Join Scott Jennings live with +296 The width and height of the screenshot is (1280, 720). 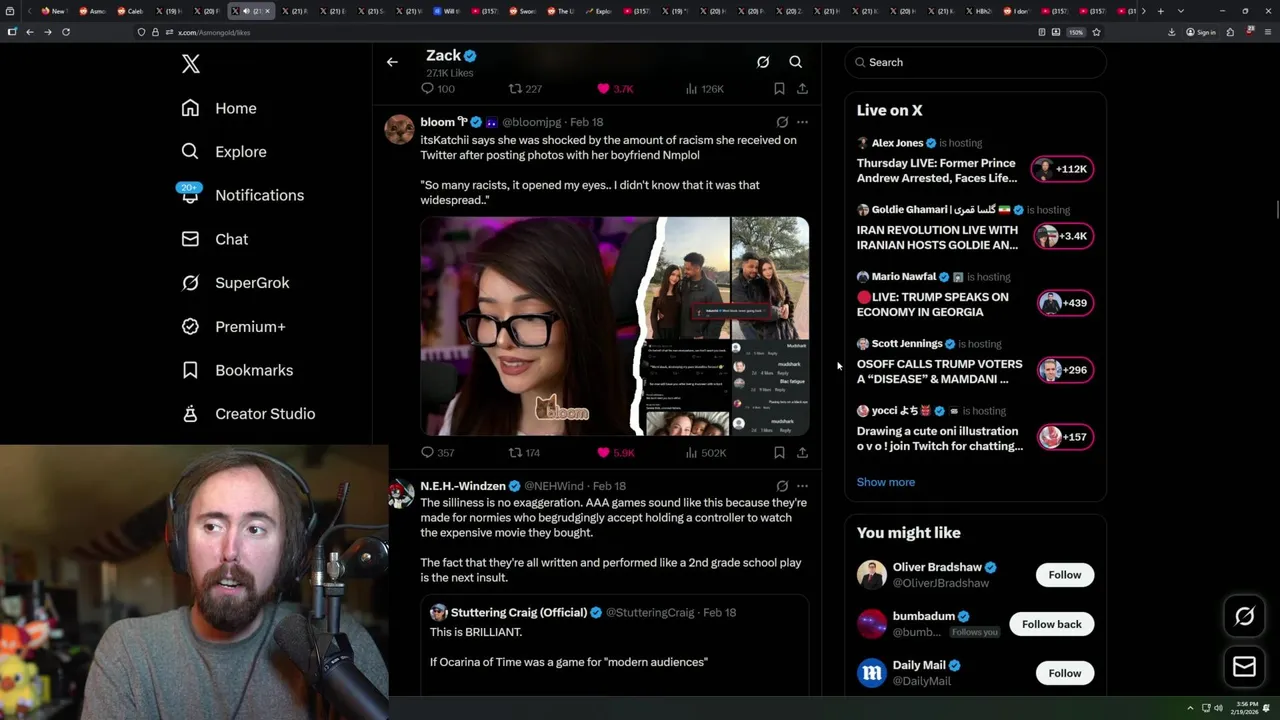(1063, 370)
